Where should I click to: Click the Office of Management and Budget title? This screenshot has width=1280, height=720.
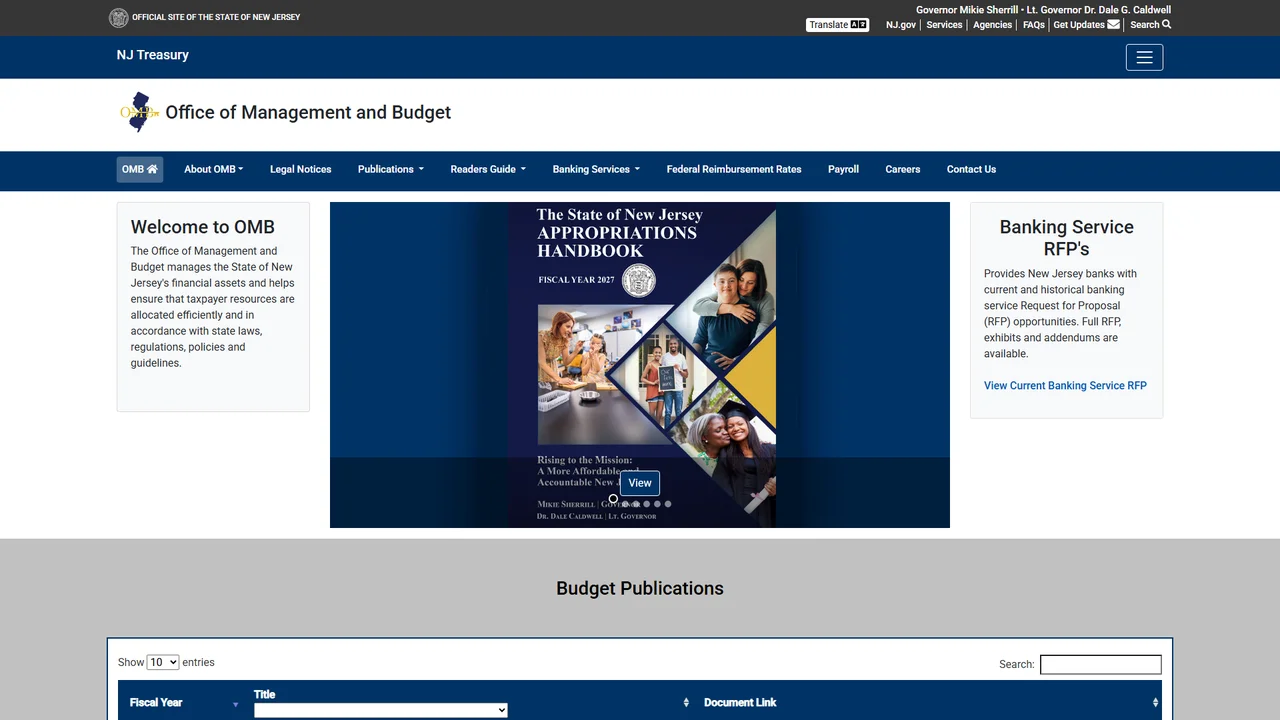[x=308, y=112]
